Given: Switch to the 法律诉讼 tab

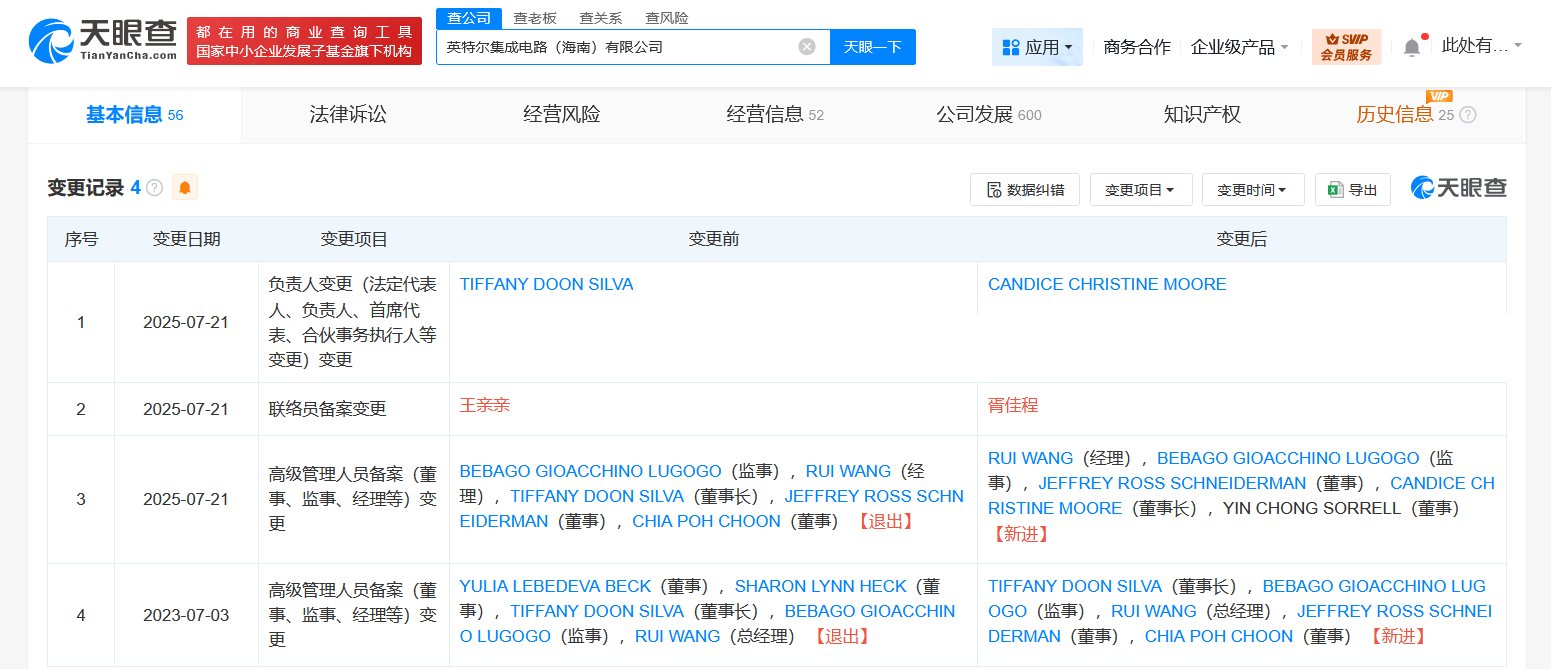Looking at the screenshot, I should point(348,115).
